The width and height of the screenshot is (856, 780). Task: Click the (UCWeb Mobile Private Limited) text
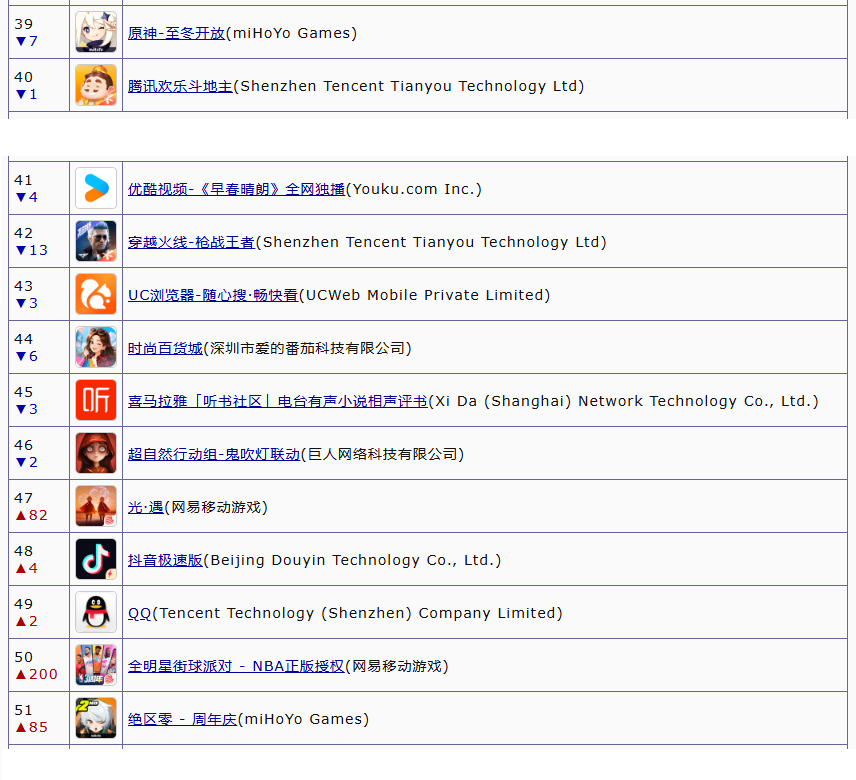425,295
